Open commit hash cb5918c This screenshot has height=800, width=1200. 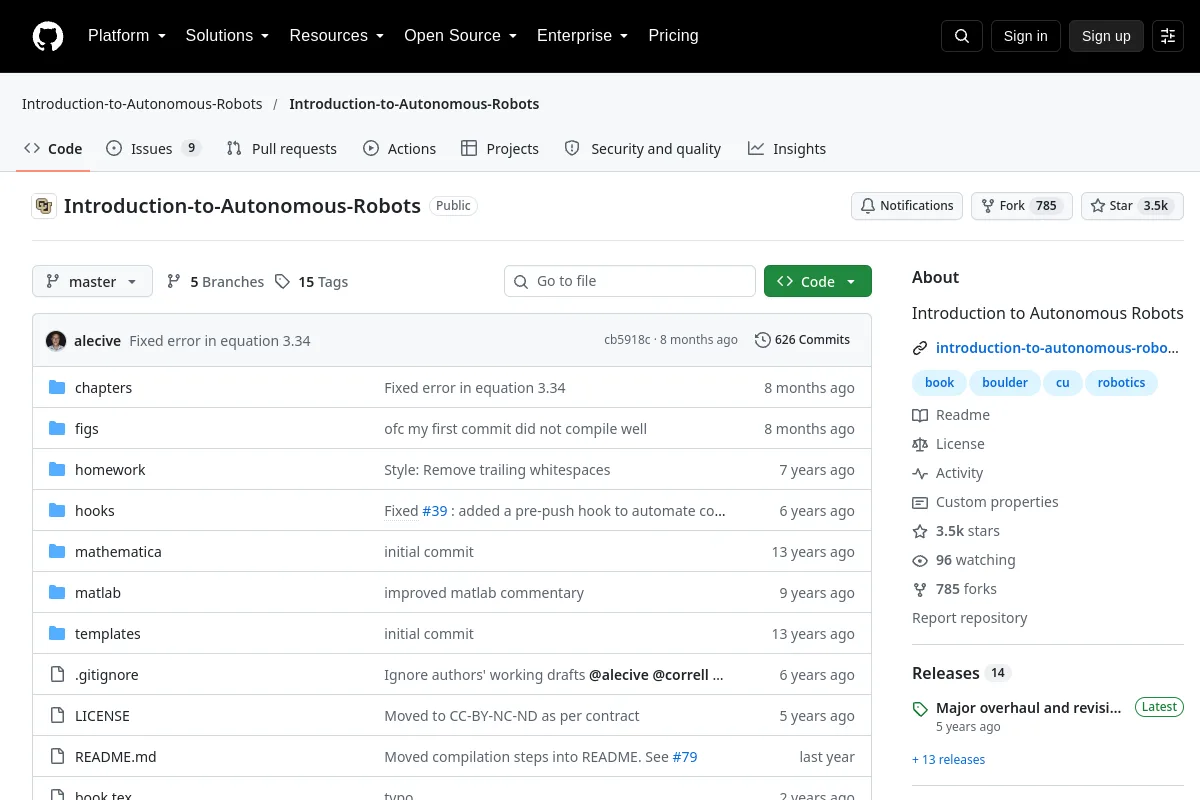click(627, 340)
